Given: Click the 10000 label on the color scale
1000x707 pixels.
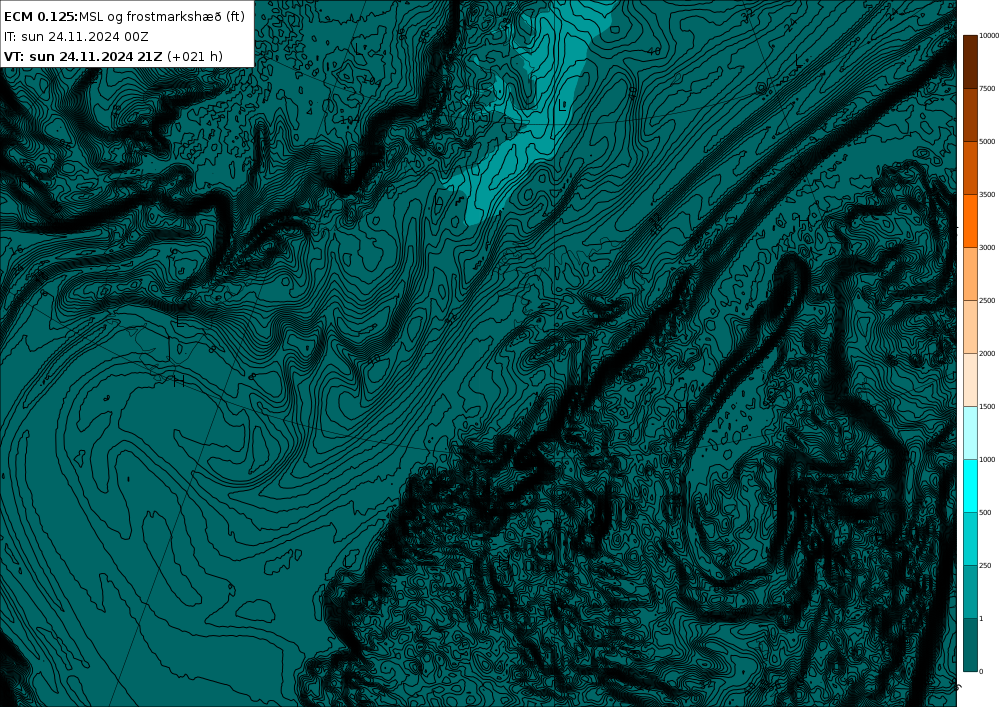Looking at the screenshot, I should pos(989,36).
